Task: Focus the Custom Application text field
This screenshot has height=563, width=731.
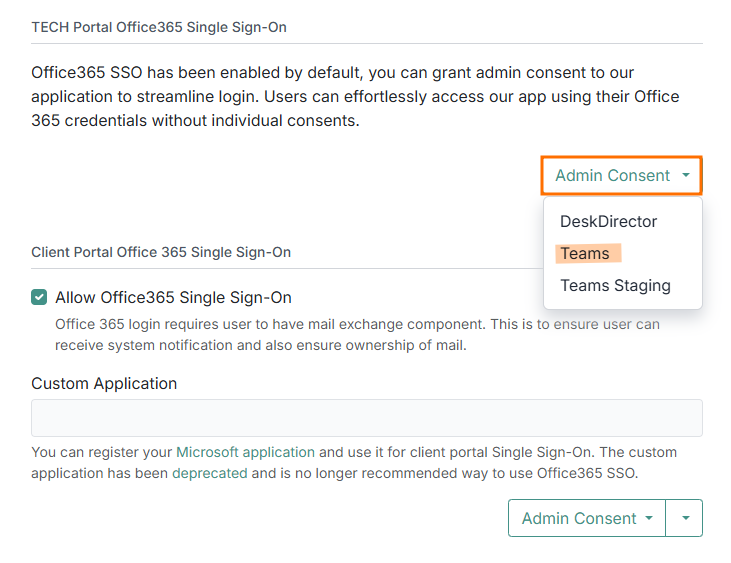Action: pyautogui.click(x=366, y=418)
